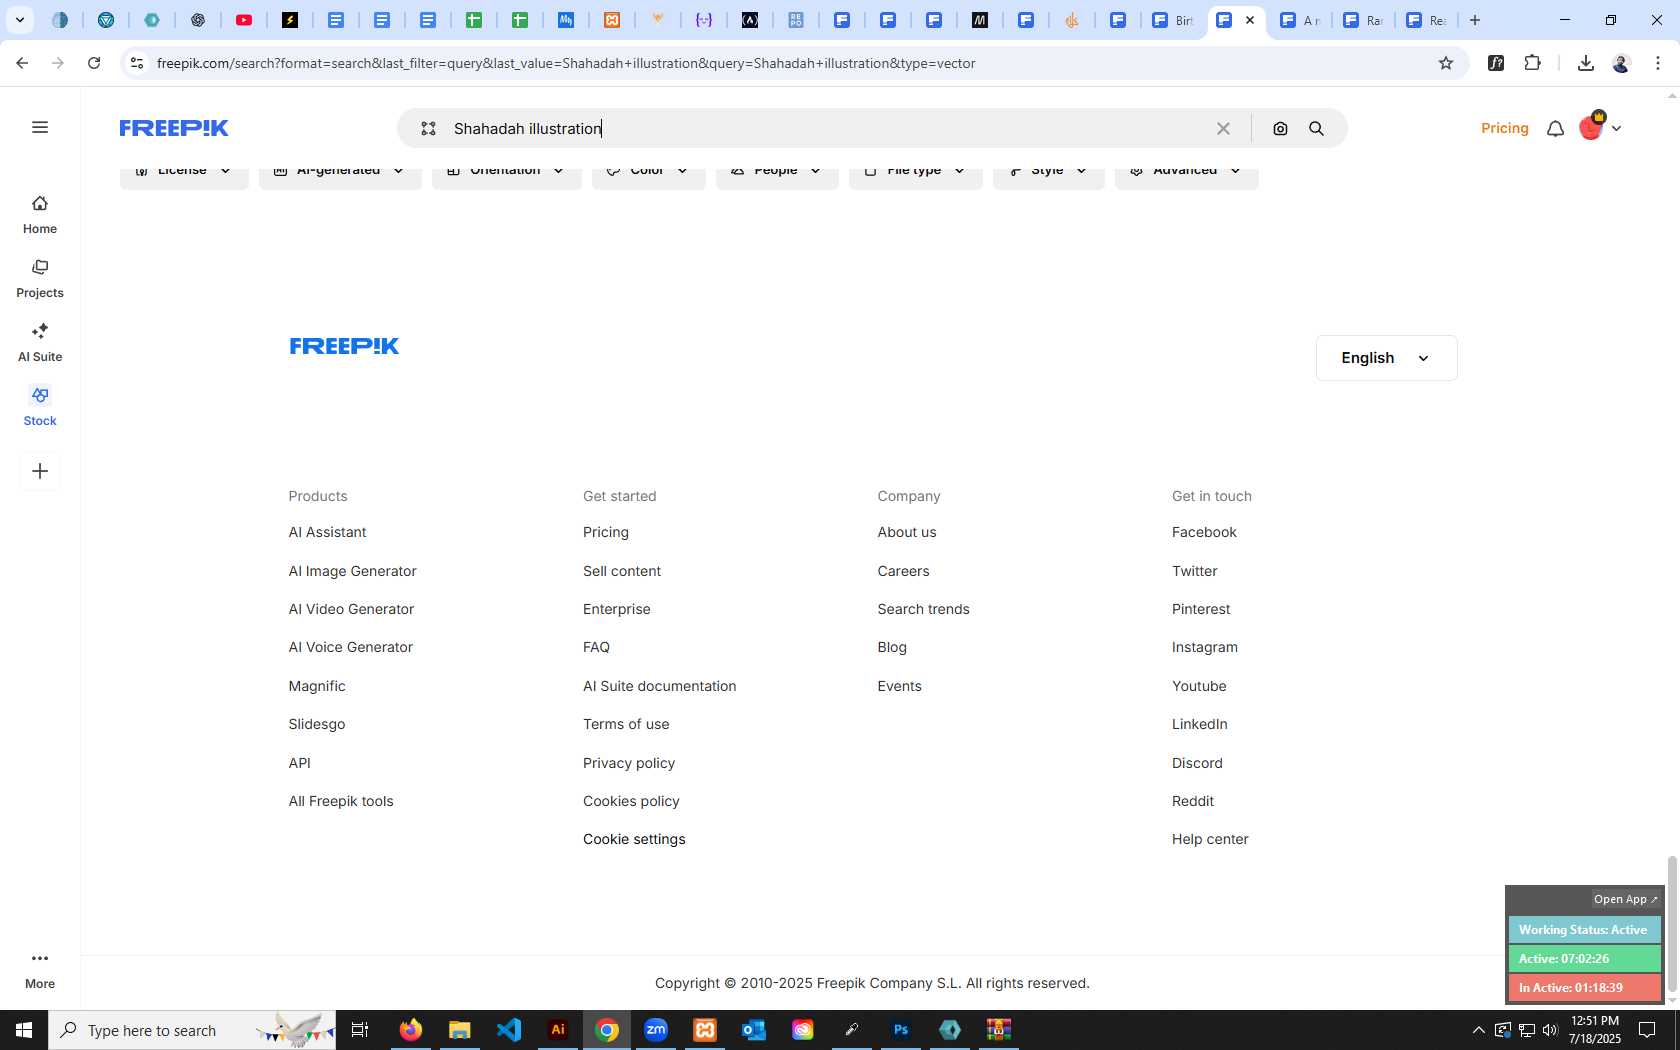Viewport: 1680px width, 1050px height.
Task: View site information icon in address bar
Action: [x=137, y=63]
